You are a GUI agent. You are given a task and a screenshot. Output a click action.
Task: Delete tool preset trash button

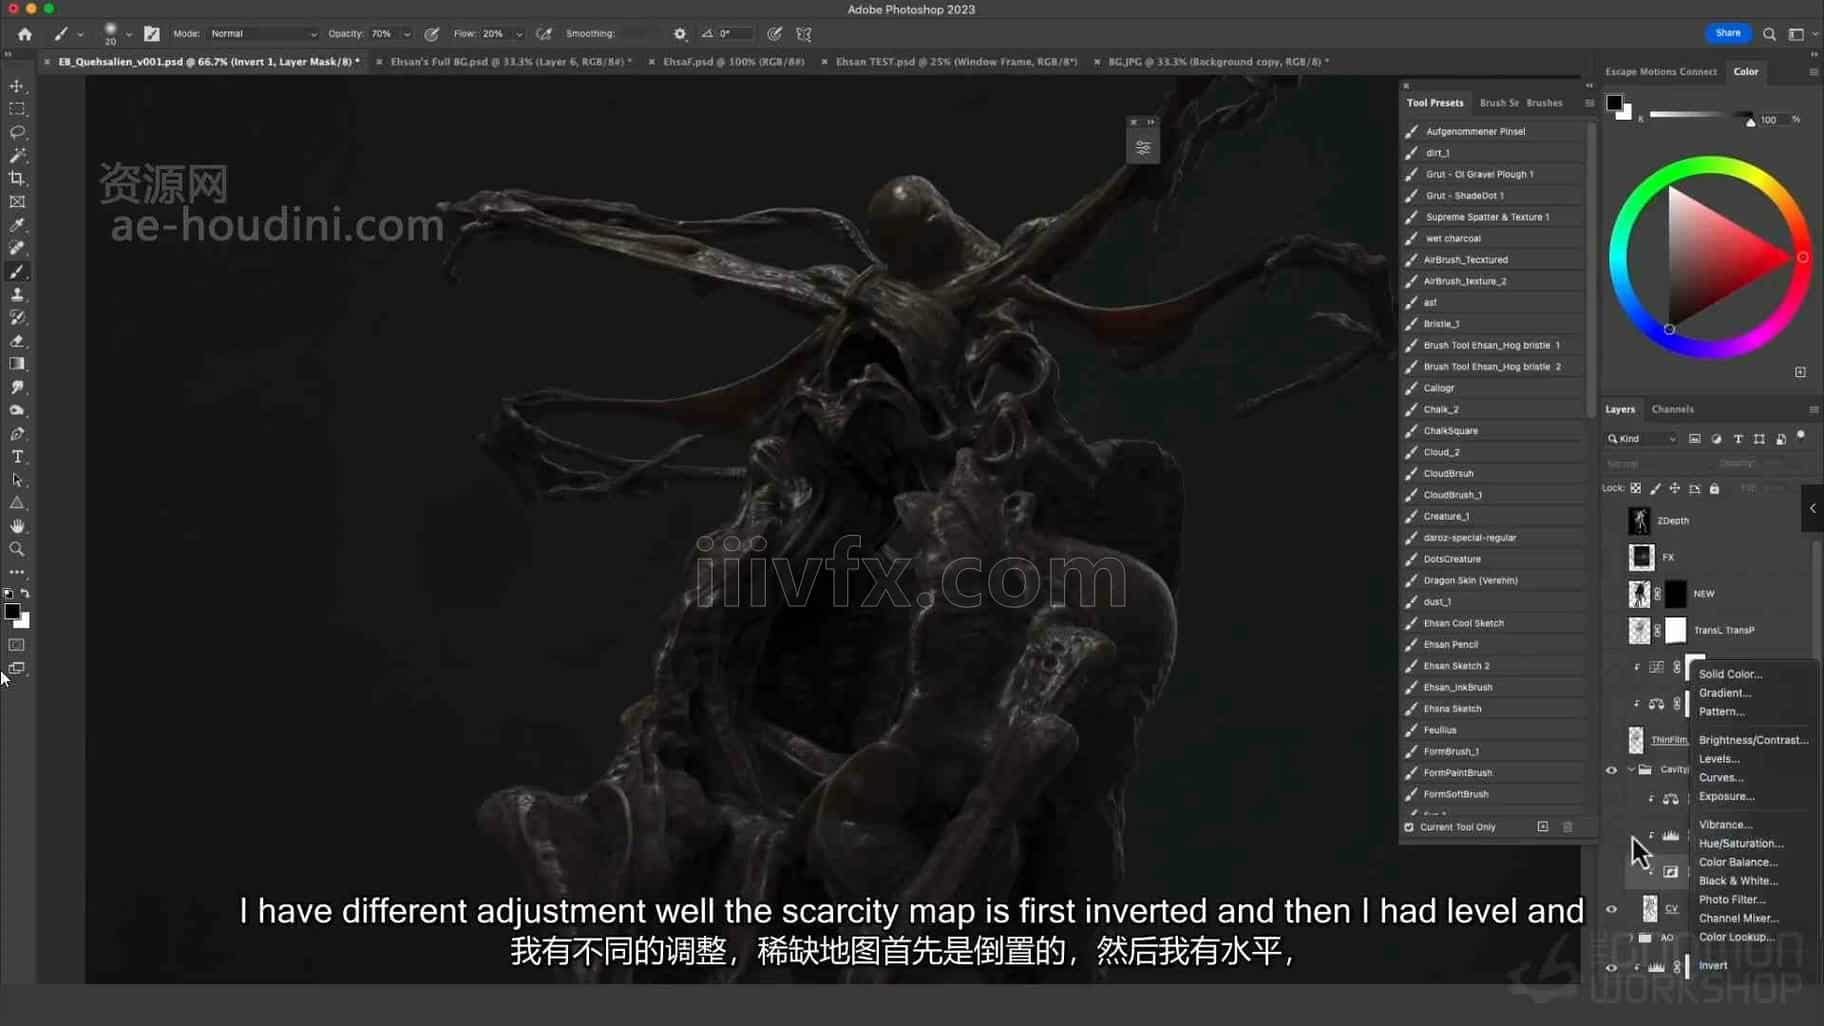[x=1568, y=827]
